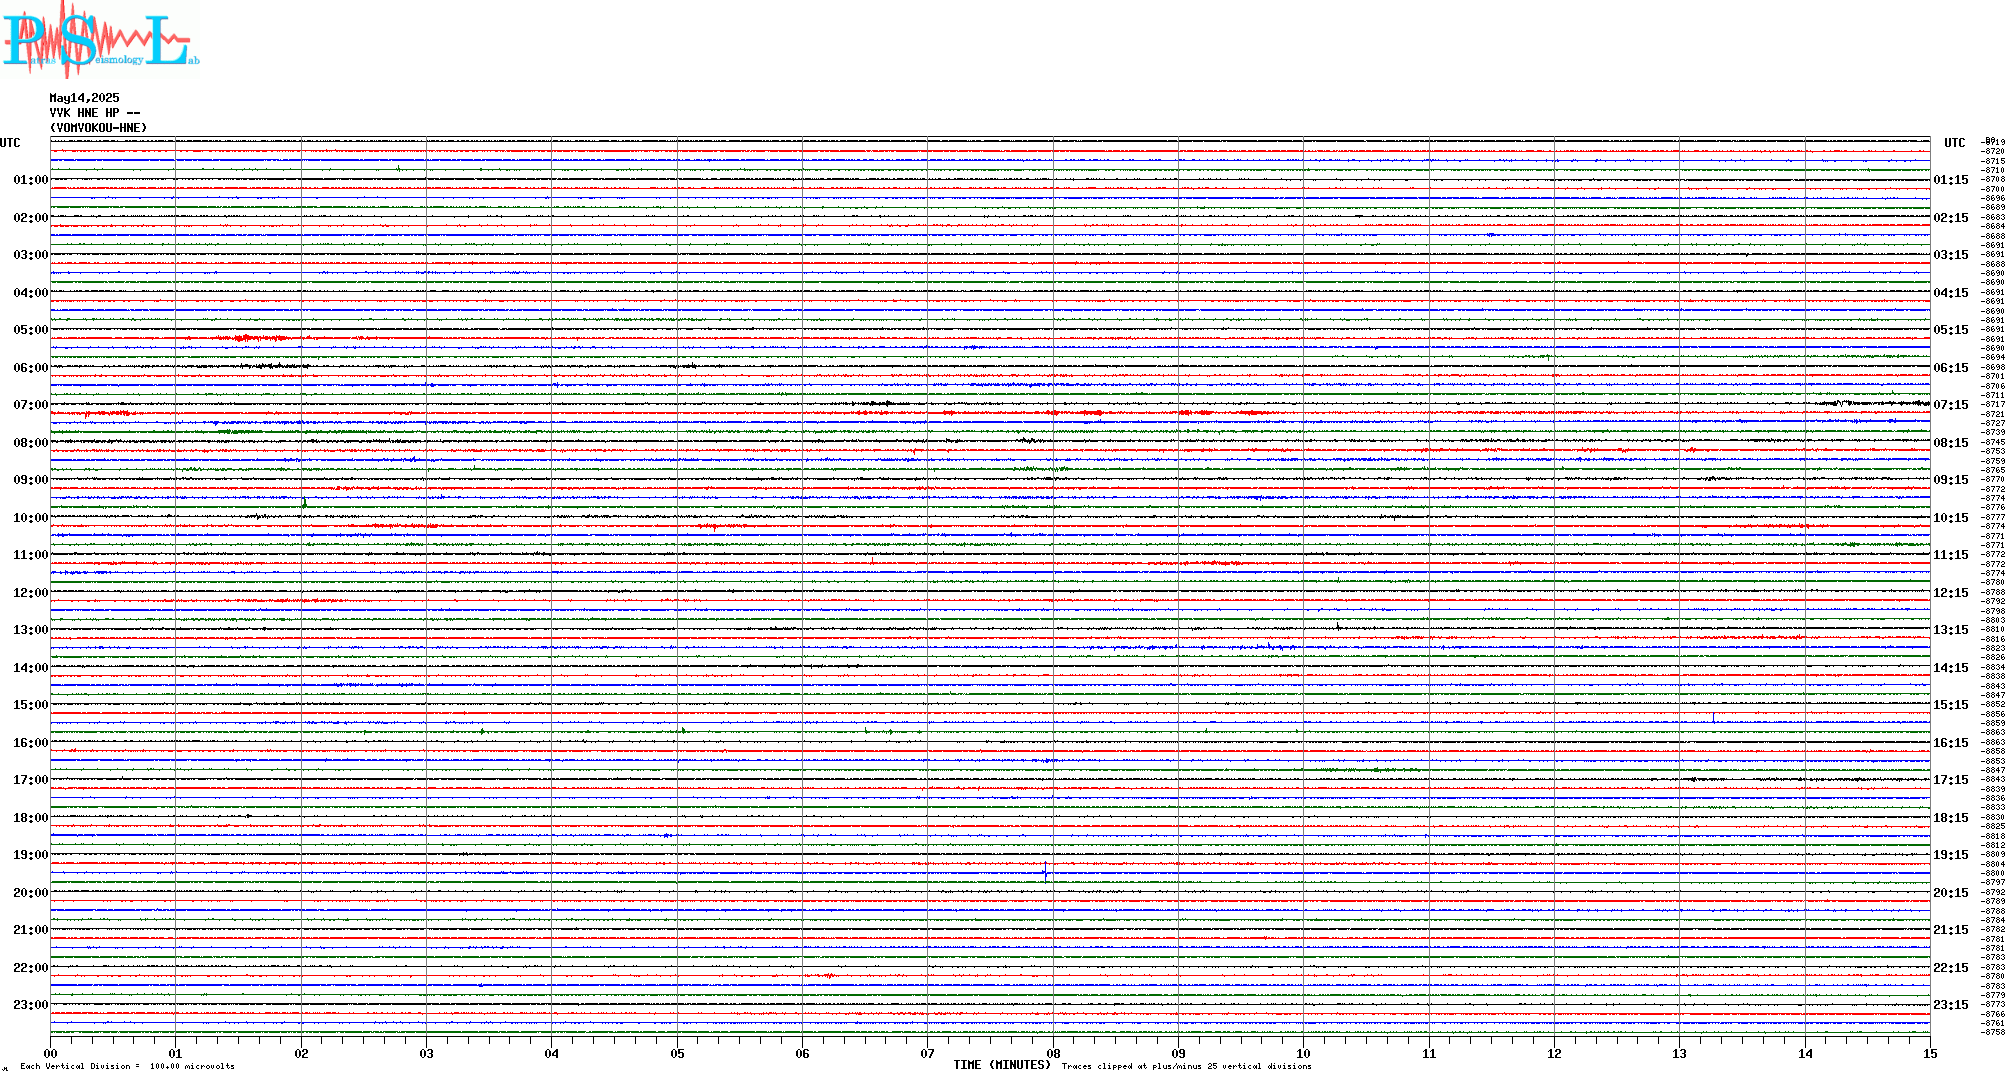Click the 13:15 right-side time label
The width and height of the screenshot is (2010, 1080).
pyautogui.click(x=1951, y=630)
